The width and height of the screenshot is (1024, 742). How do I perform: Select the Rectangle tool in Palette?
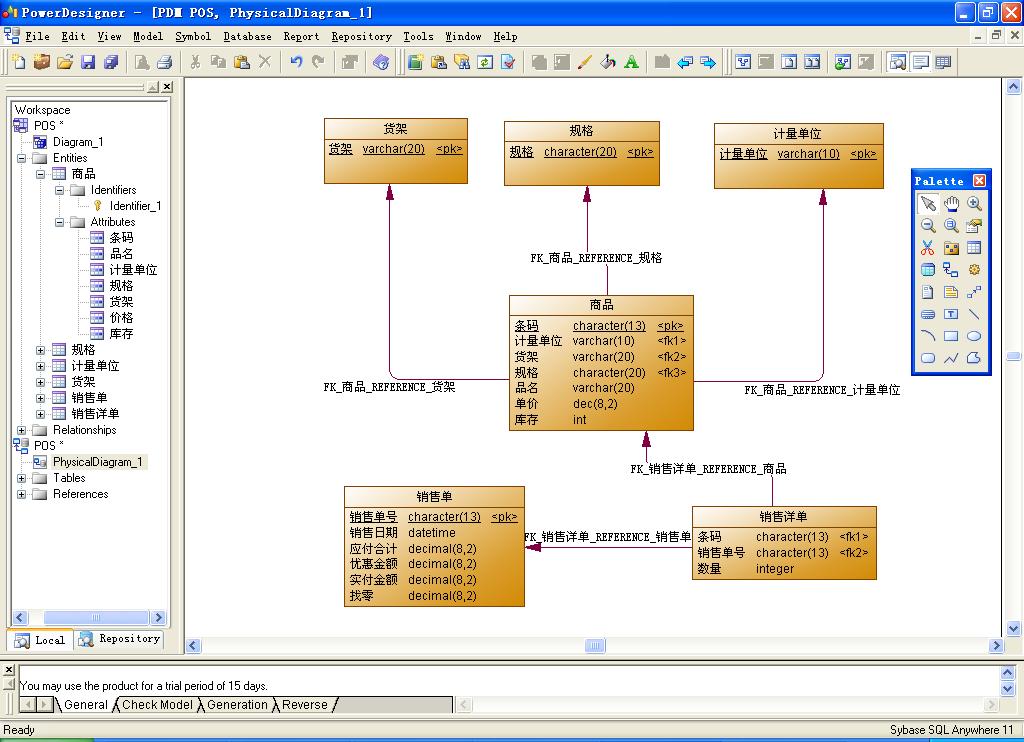[952, 336]
